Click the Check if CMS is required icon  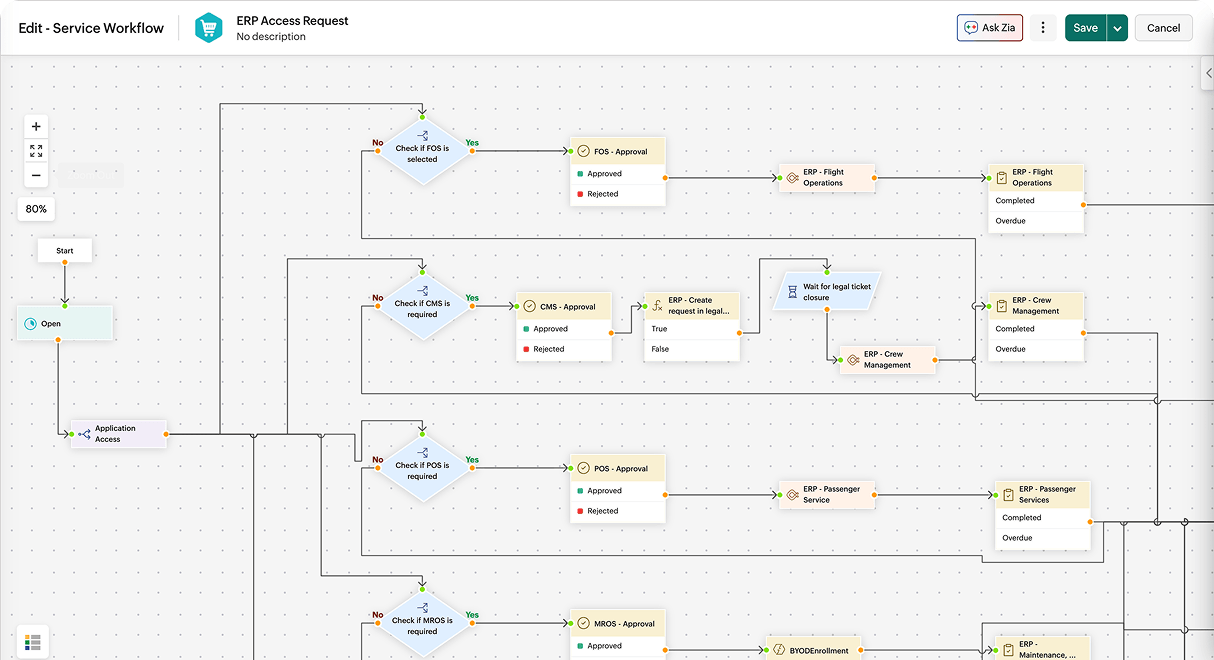[422, 291]
